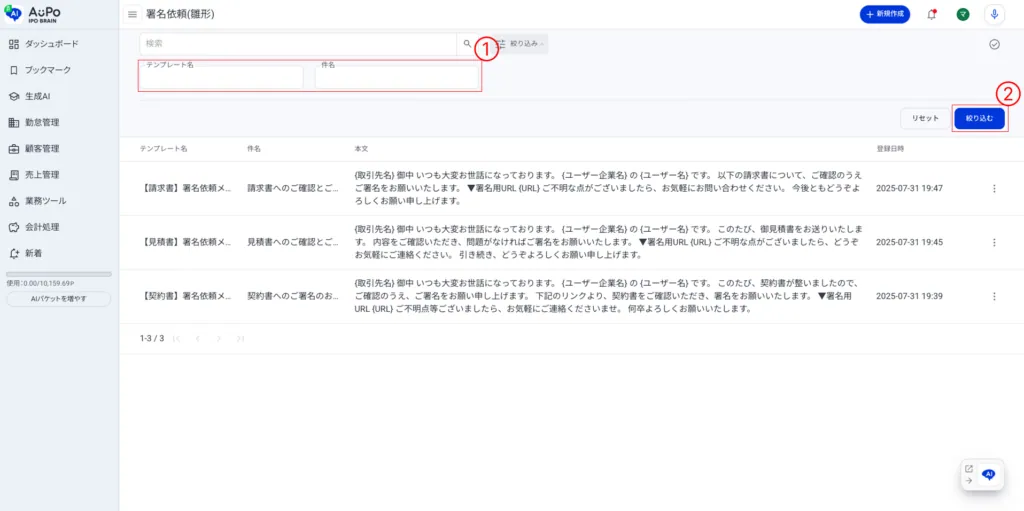Click the magnifier search icon

click(x=467, y=44)
